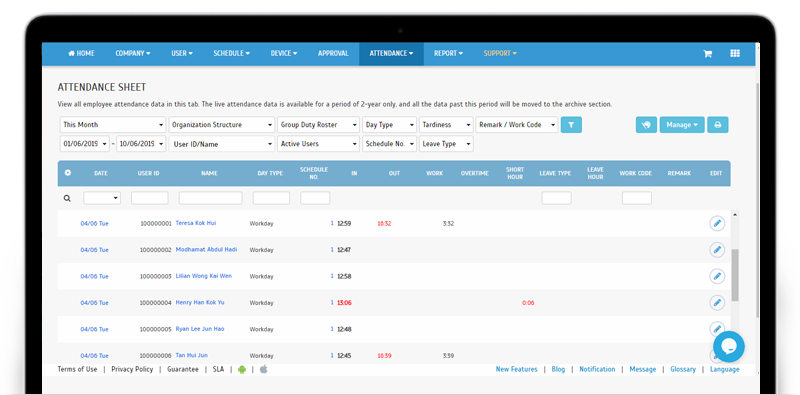Screen dimensions: 800x395
Task: Open the Active Users dropdown
Action: 319,144
